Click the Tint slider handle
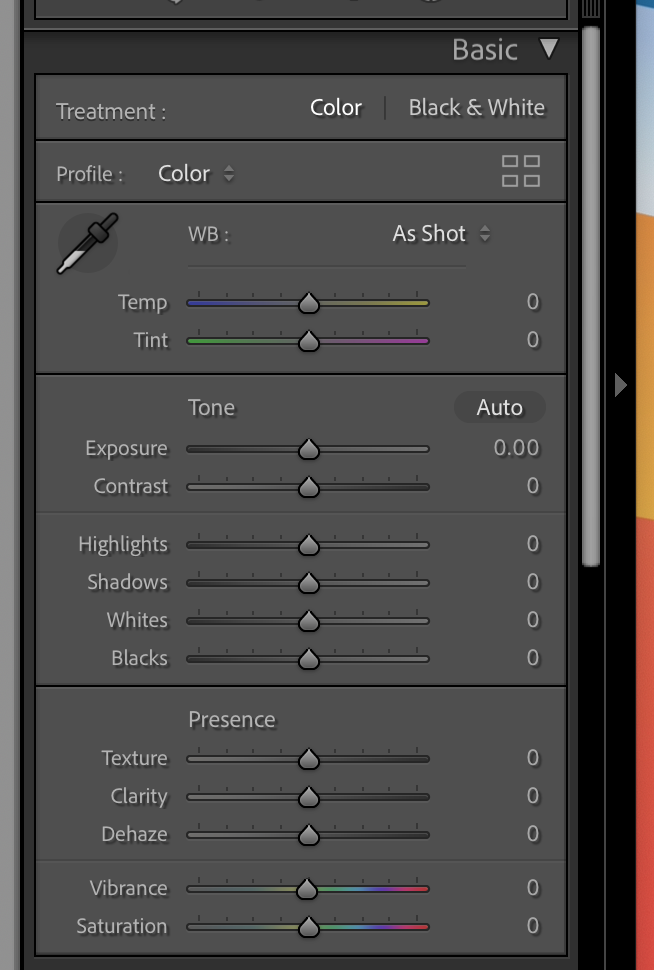 click(308, 340)
